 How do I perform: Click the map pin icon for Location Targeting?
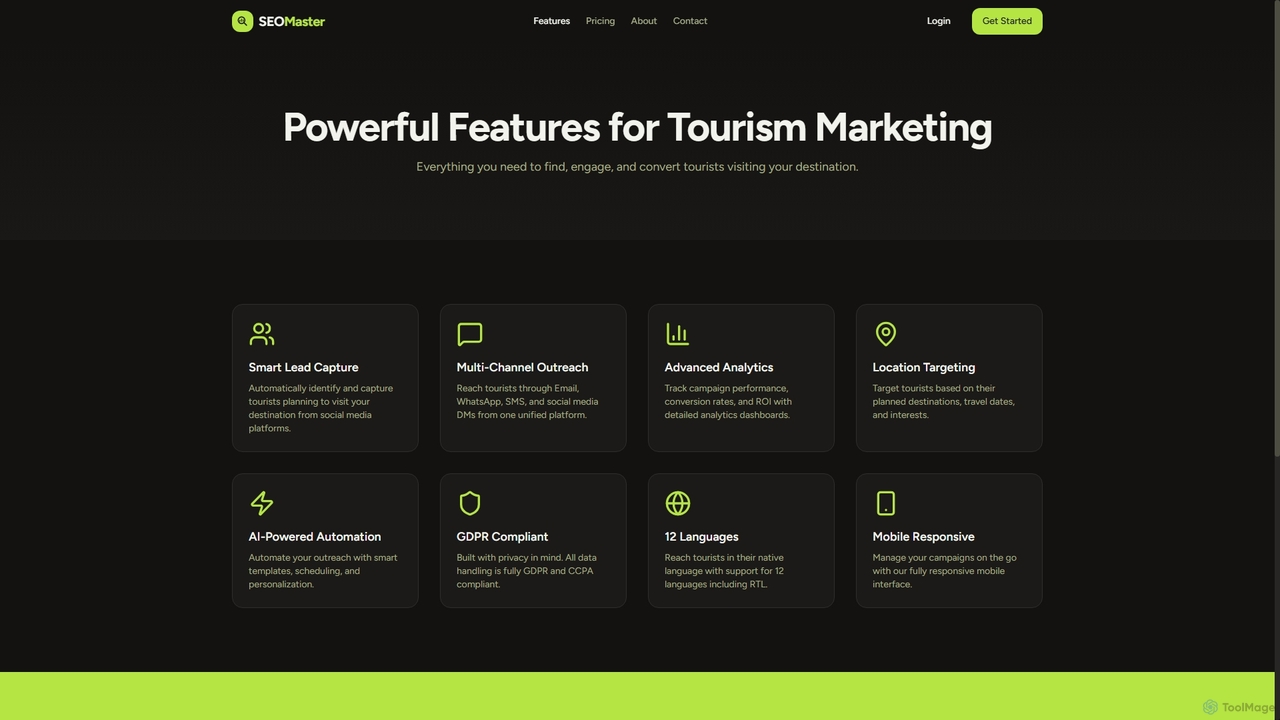[x=886, y=334]
